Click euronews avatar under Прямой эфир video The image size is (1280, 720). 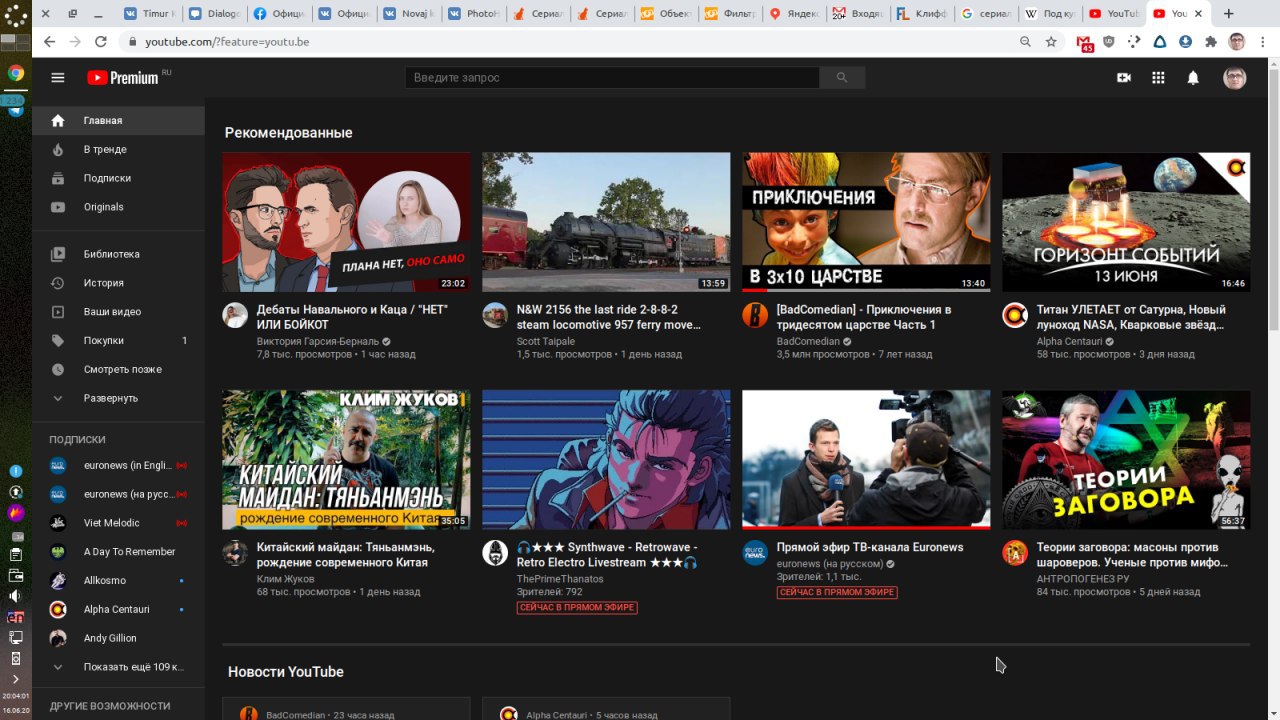coord(755,553)
